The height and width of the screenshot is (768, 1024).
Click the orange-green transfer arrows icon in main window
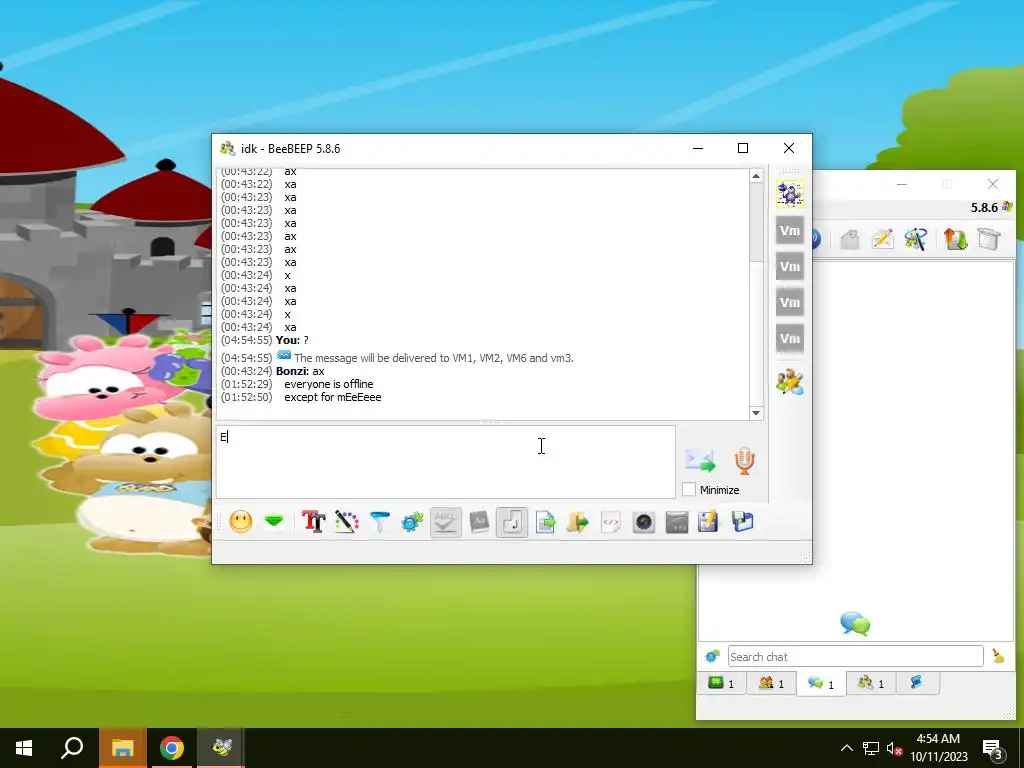(955, 239)
